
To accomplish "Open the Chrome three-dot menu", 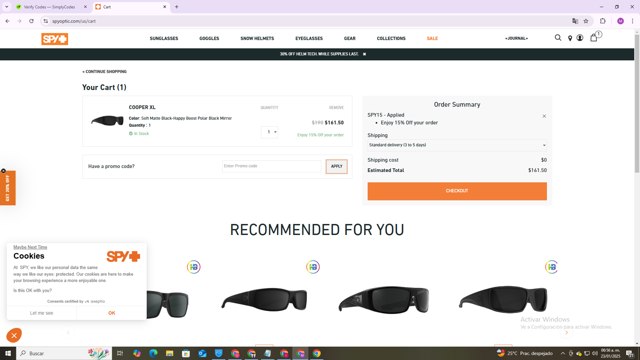I will pyautogui.click(x=632, y=21).
